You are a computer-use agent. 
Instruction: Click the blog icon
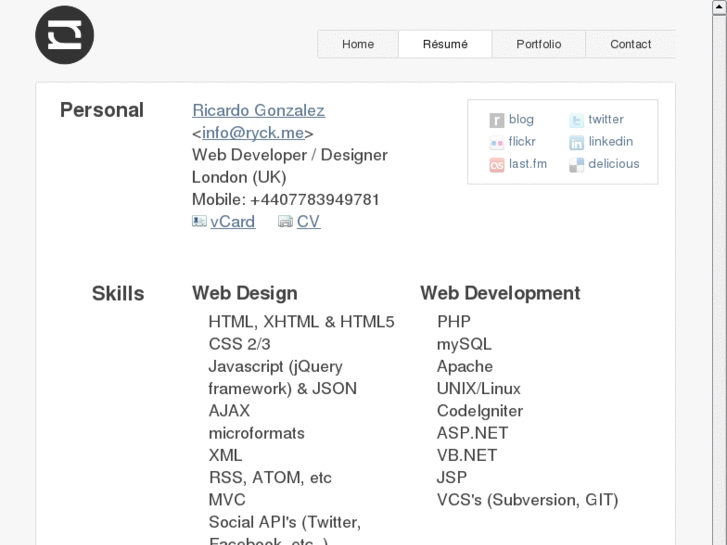[x=496, y=121]
